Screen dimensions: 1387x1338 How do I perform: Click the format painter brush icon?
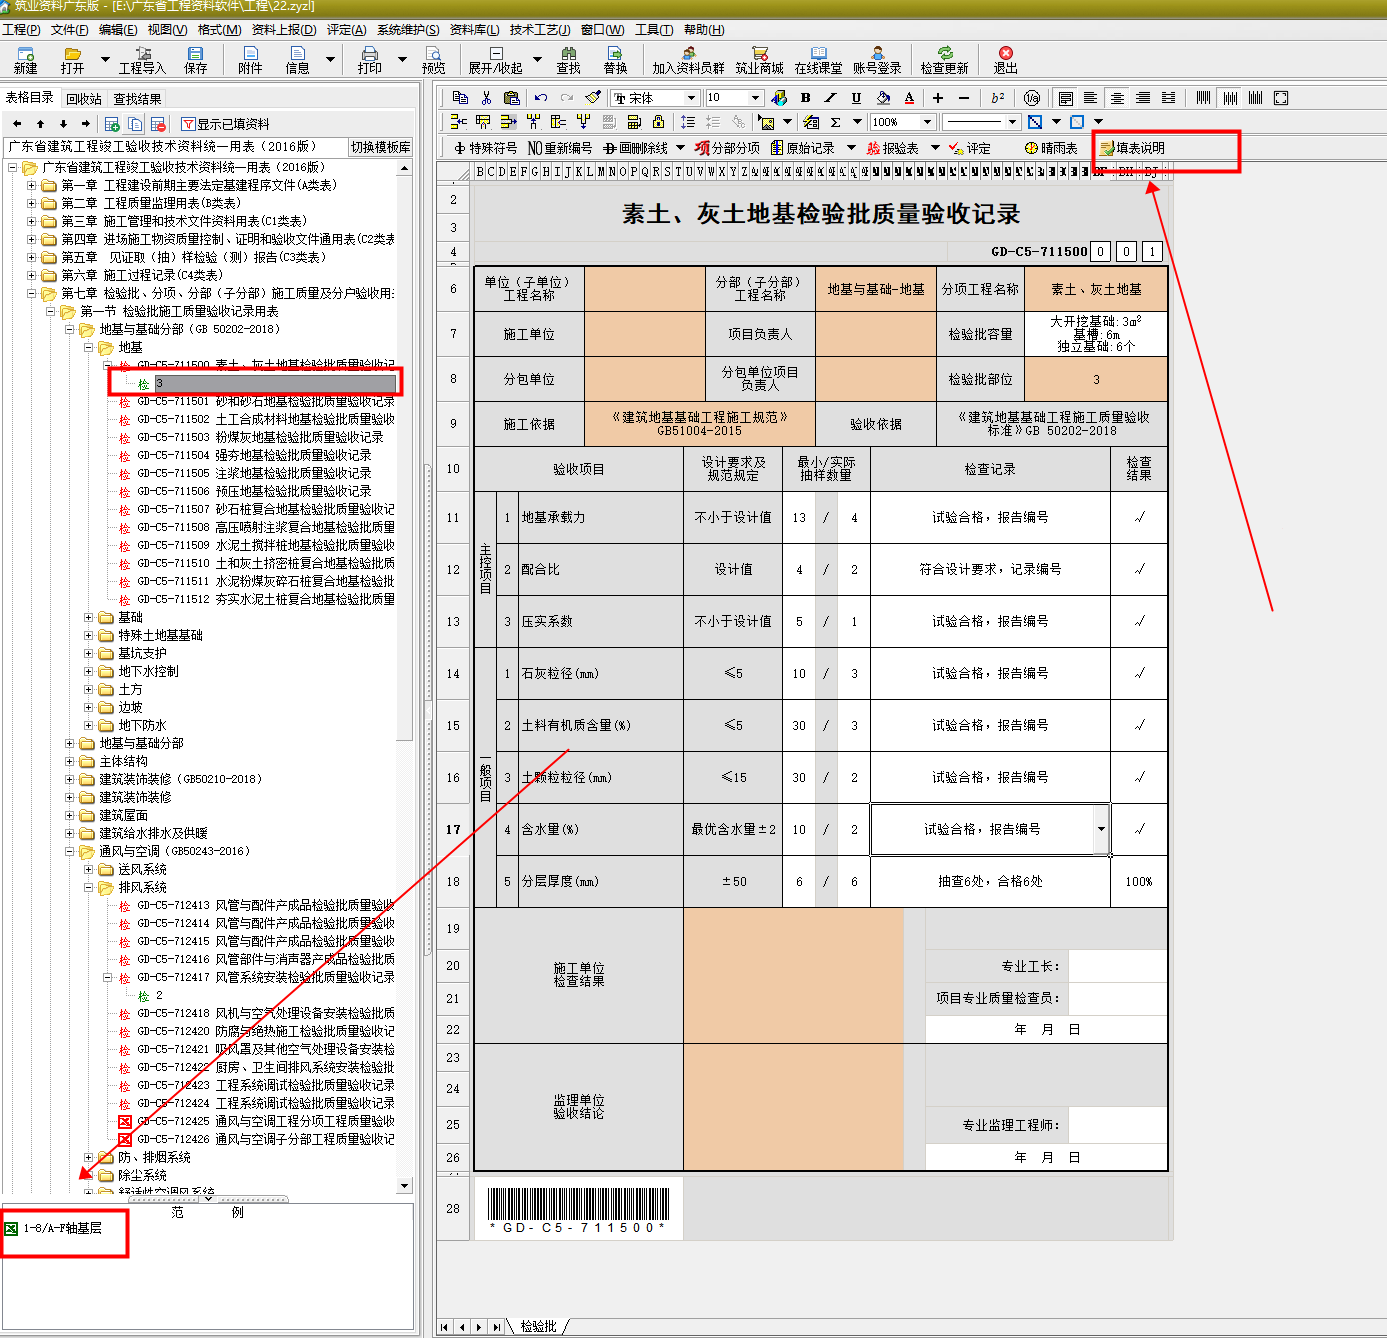[593, 98]
